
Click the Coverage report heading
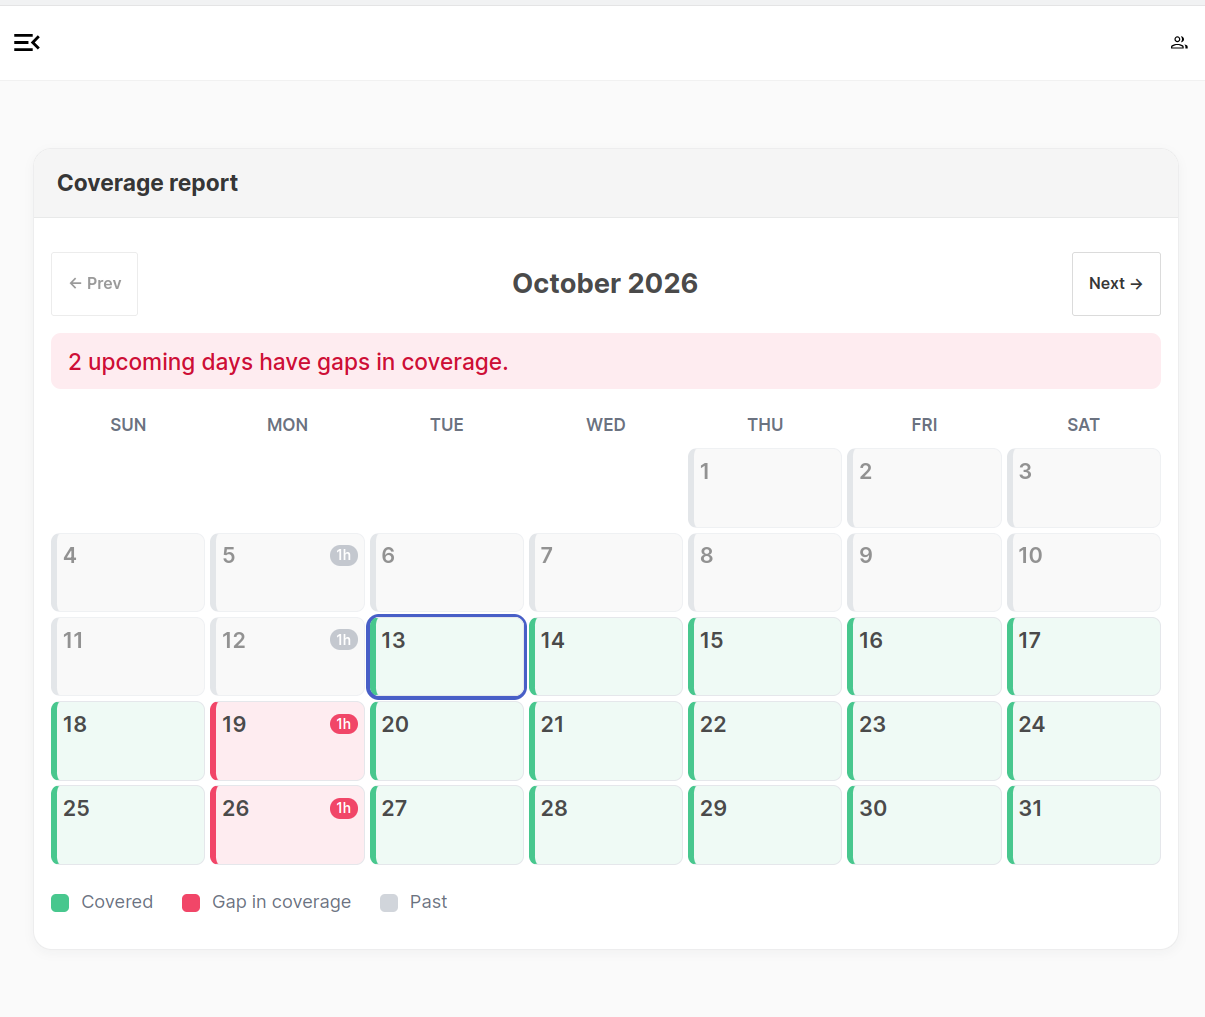148,183
